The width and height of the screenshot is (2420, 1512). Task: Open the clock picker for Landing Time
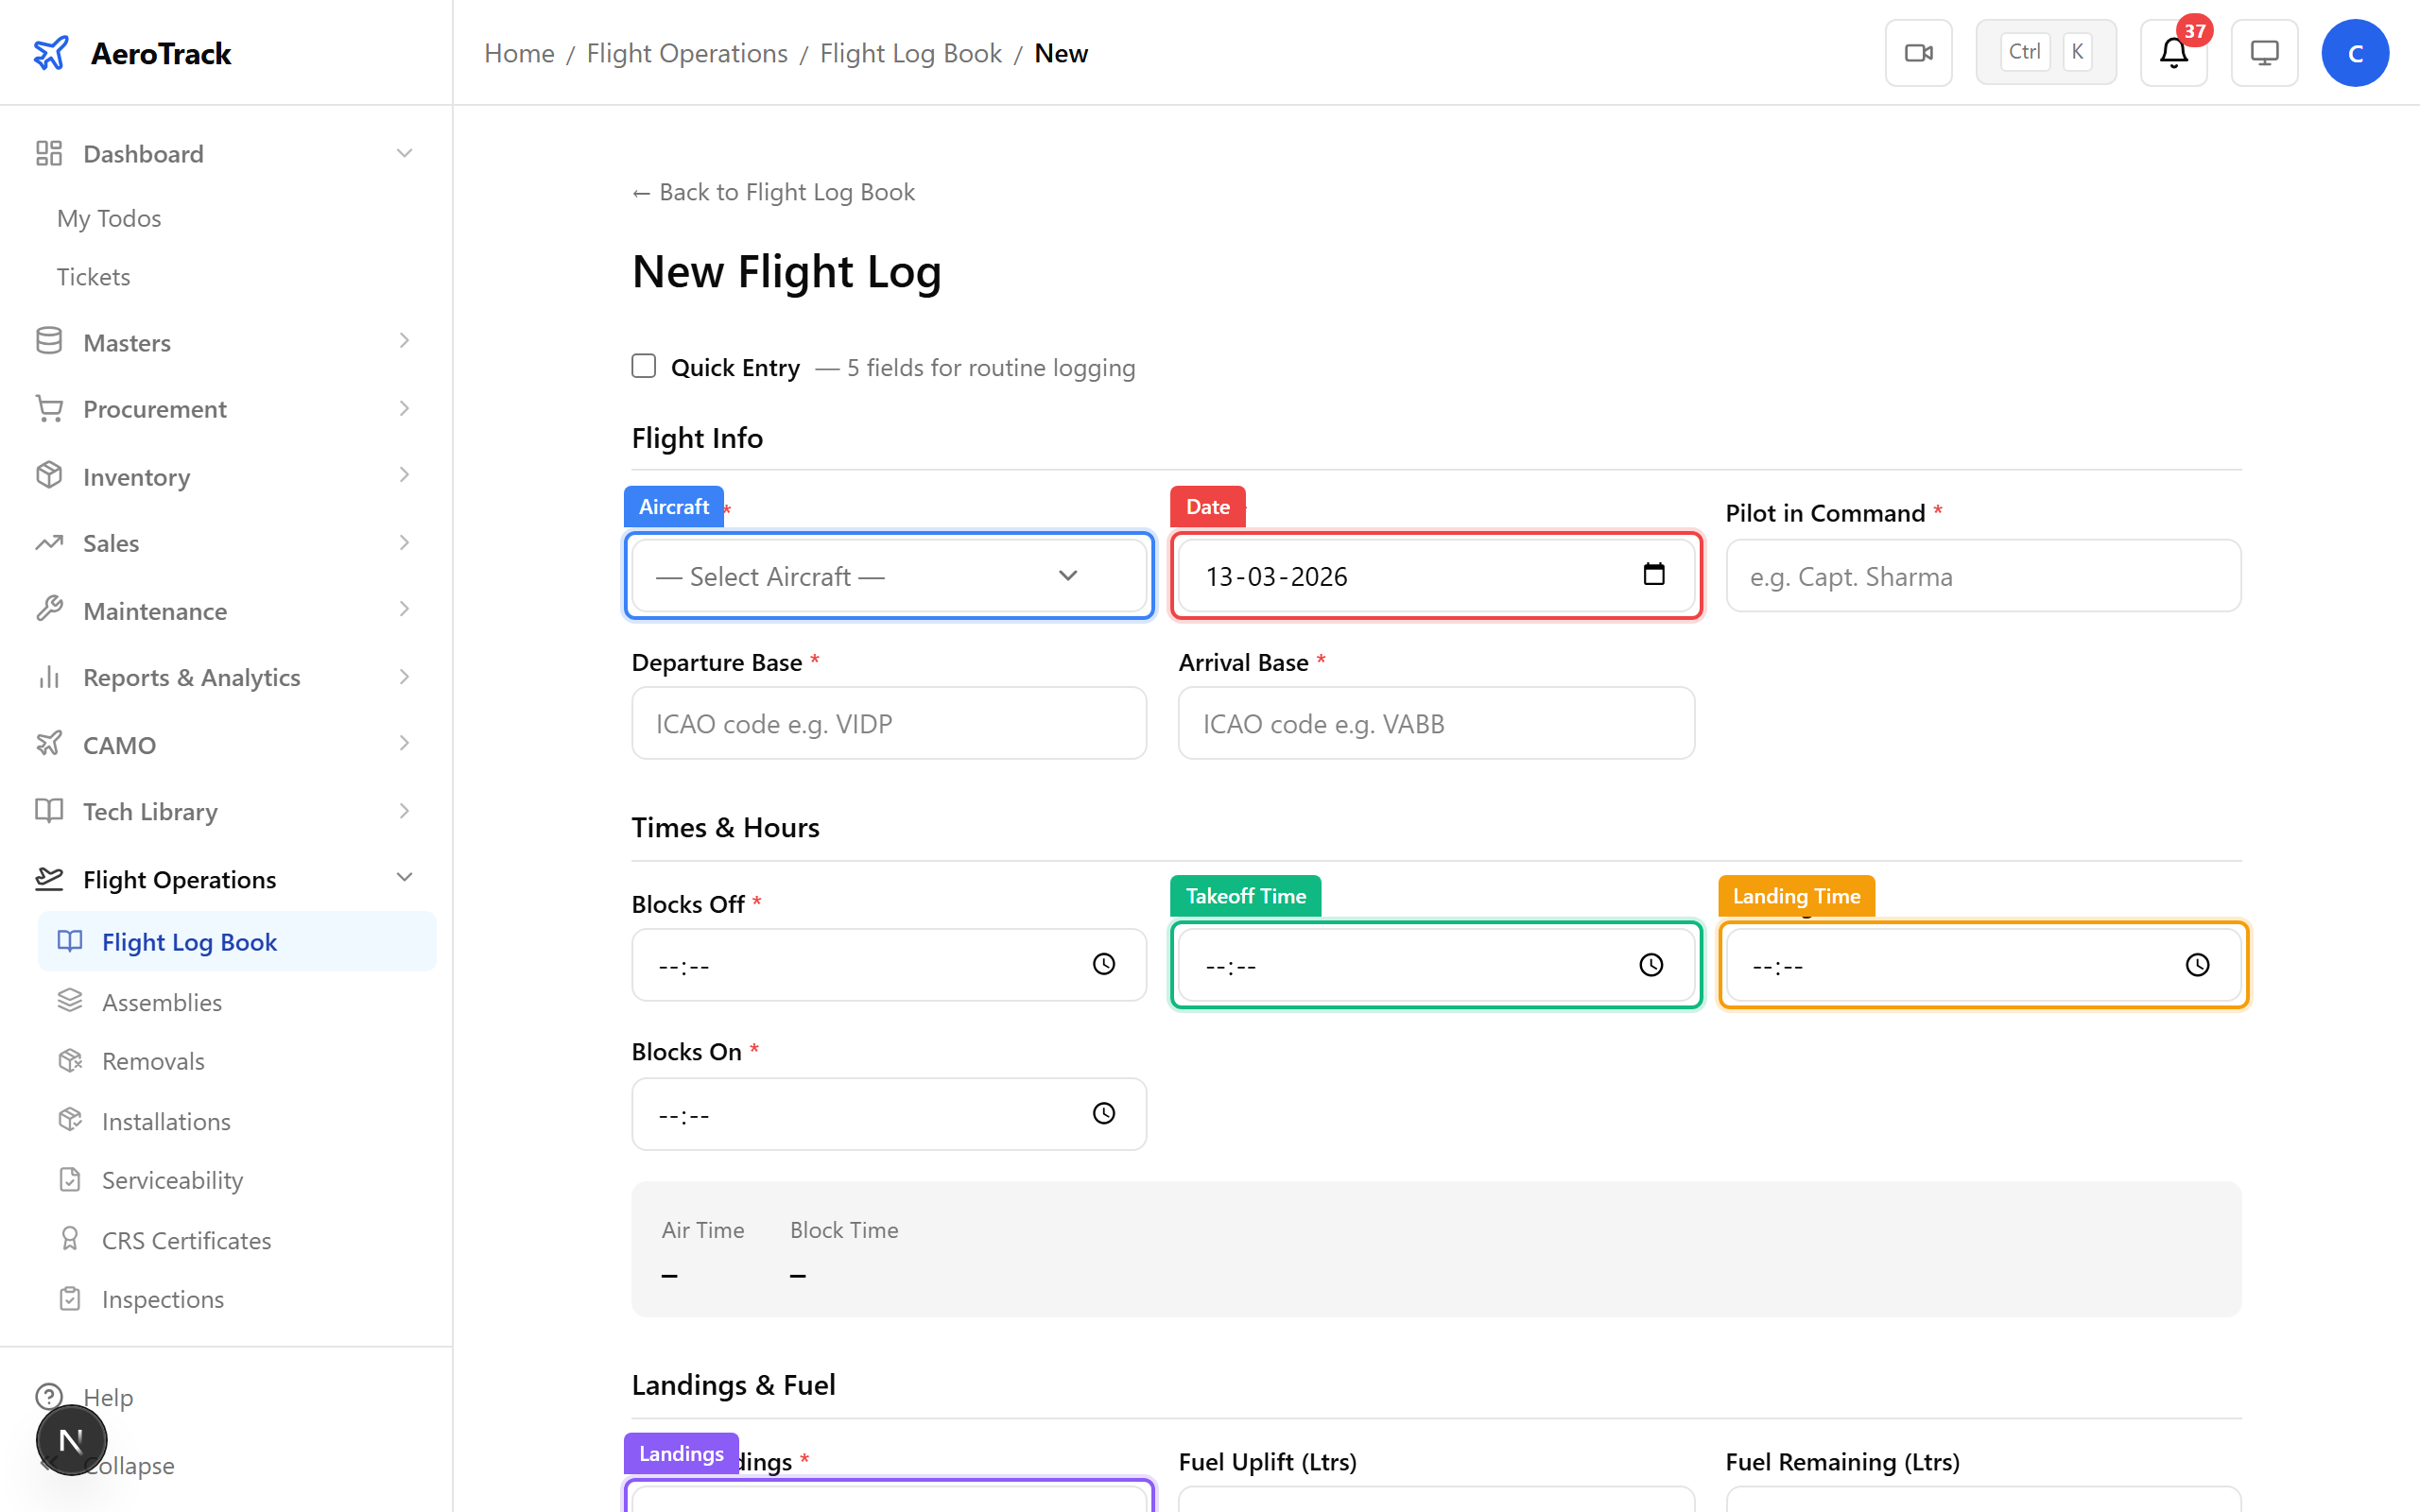coord(2196,964)
